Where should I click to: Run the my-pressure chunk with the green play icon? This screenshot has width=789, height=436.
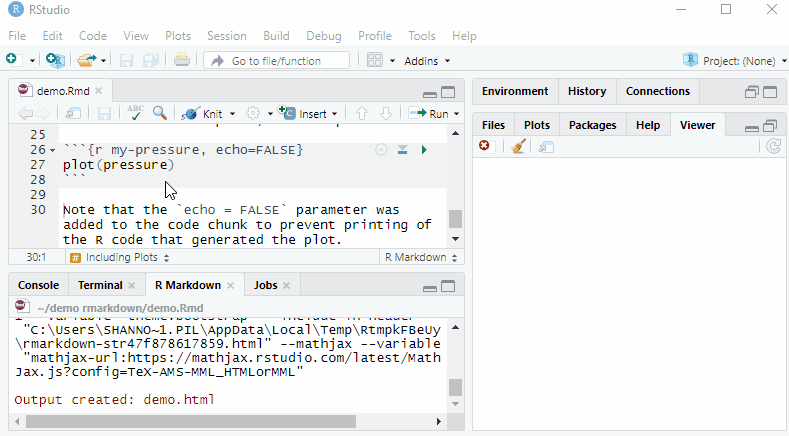tap(424, 150)
